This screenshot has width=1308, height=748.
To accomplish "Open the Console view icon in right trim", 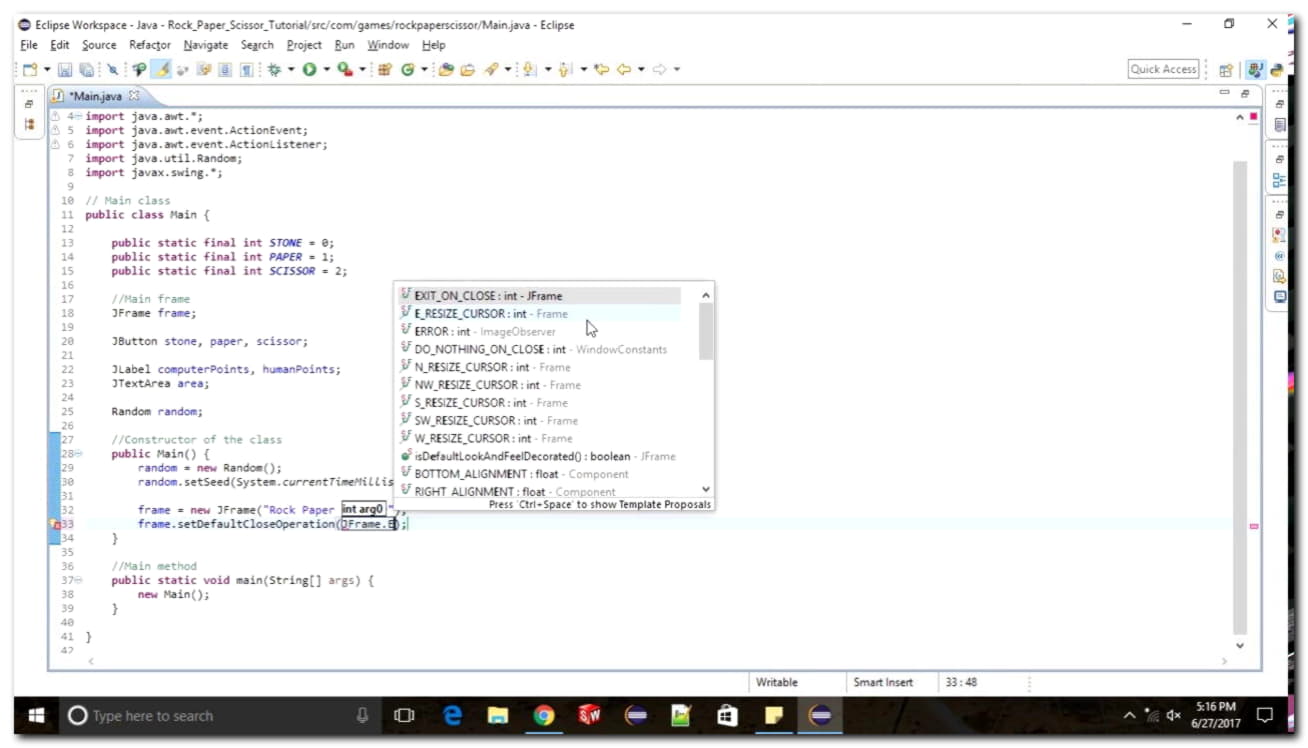I will coord(1280,297).
